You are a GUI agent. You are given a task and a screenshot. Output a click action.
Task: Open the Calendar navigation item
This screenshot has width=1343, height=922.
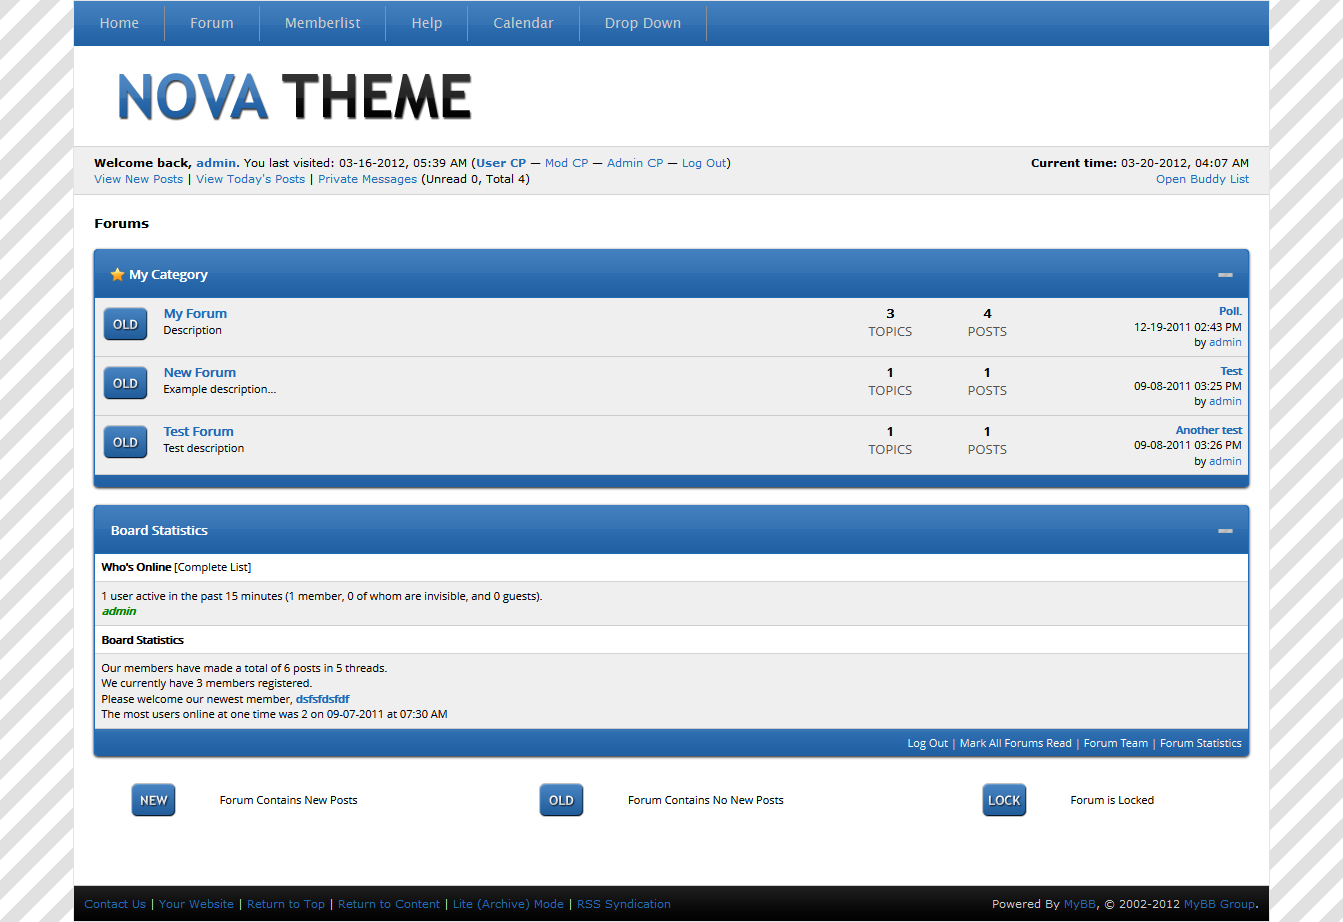click(523, 23)
